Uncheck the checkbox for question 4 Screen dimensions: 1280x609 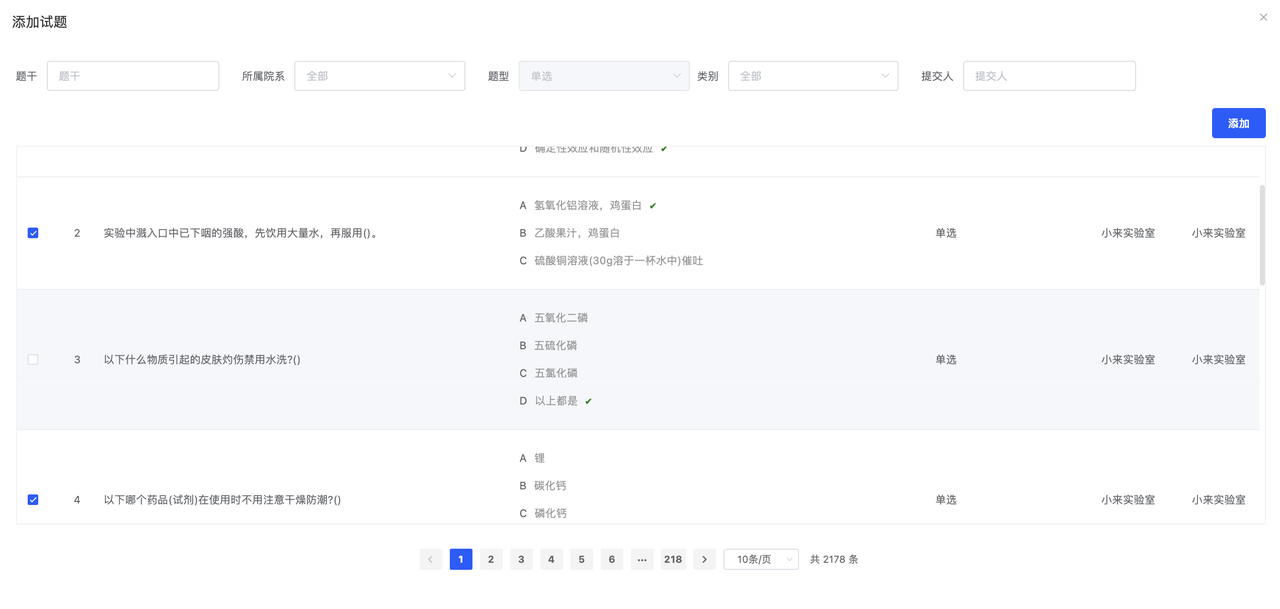coord(33,499)
